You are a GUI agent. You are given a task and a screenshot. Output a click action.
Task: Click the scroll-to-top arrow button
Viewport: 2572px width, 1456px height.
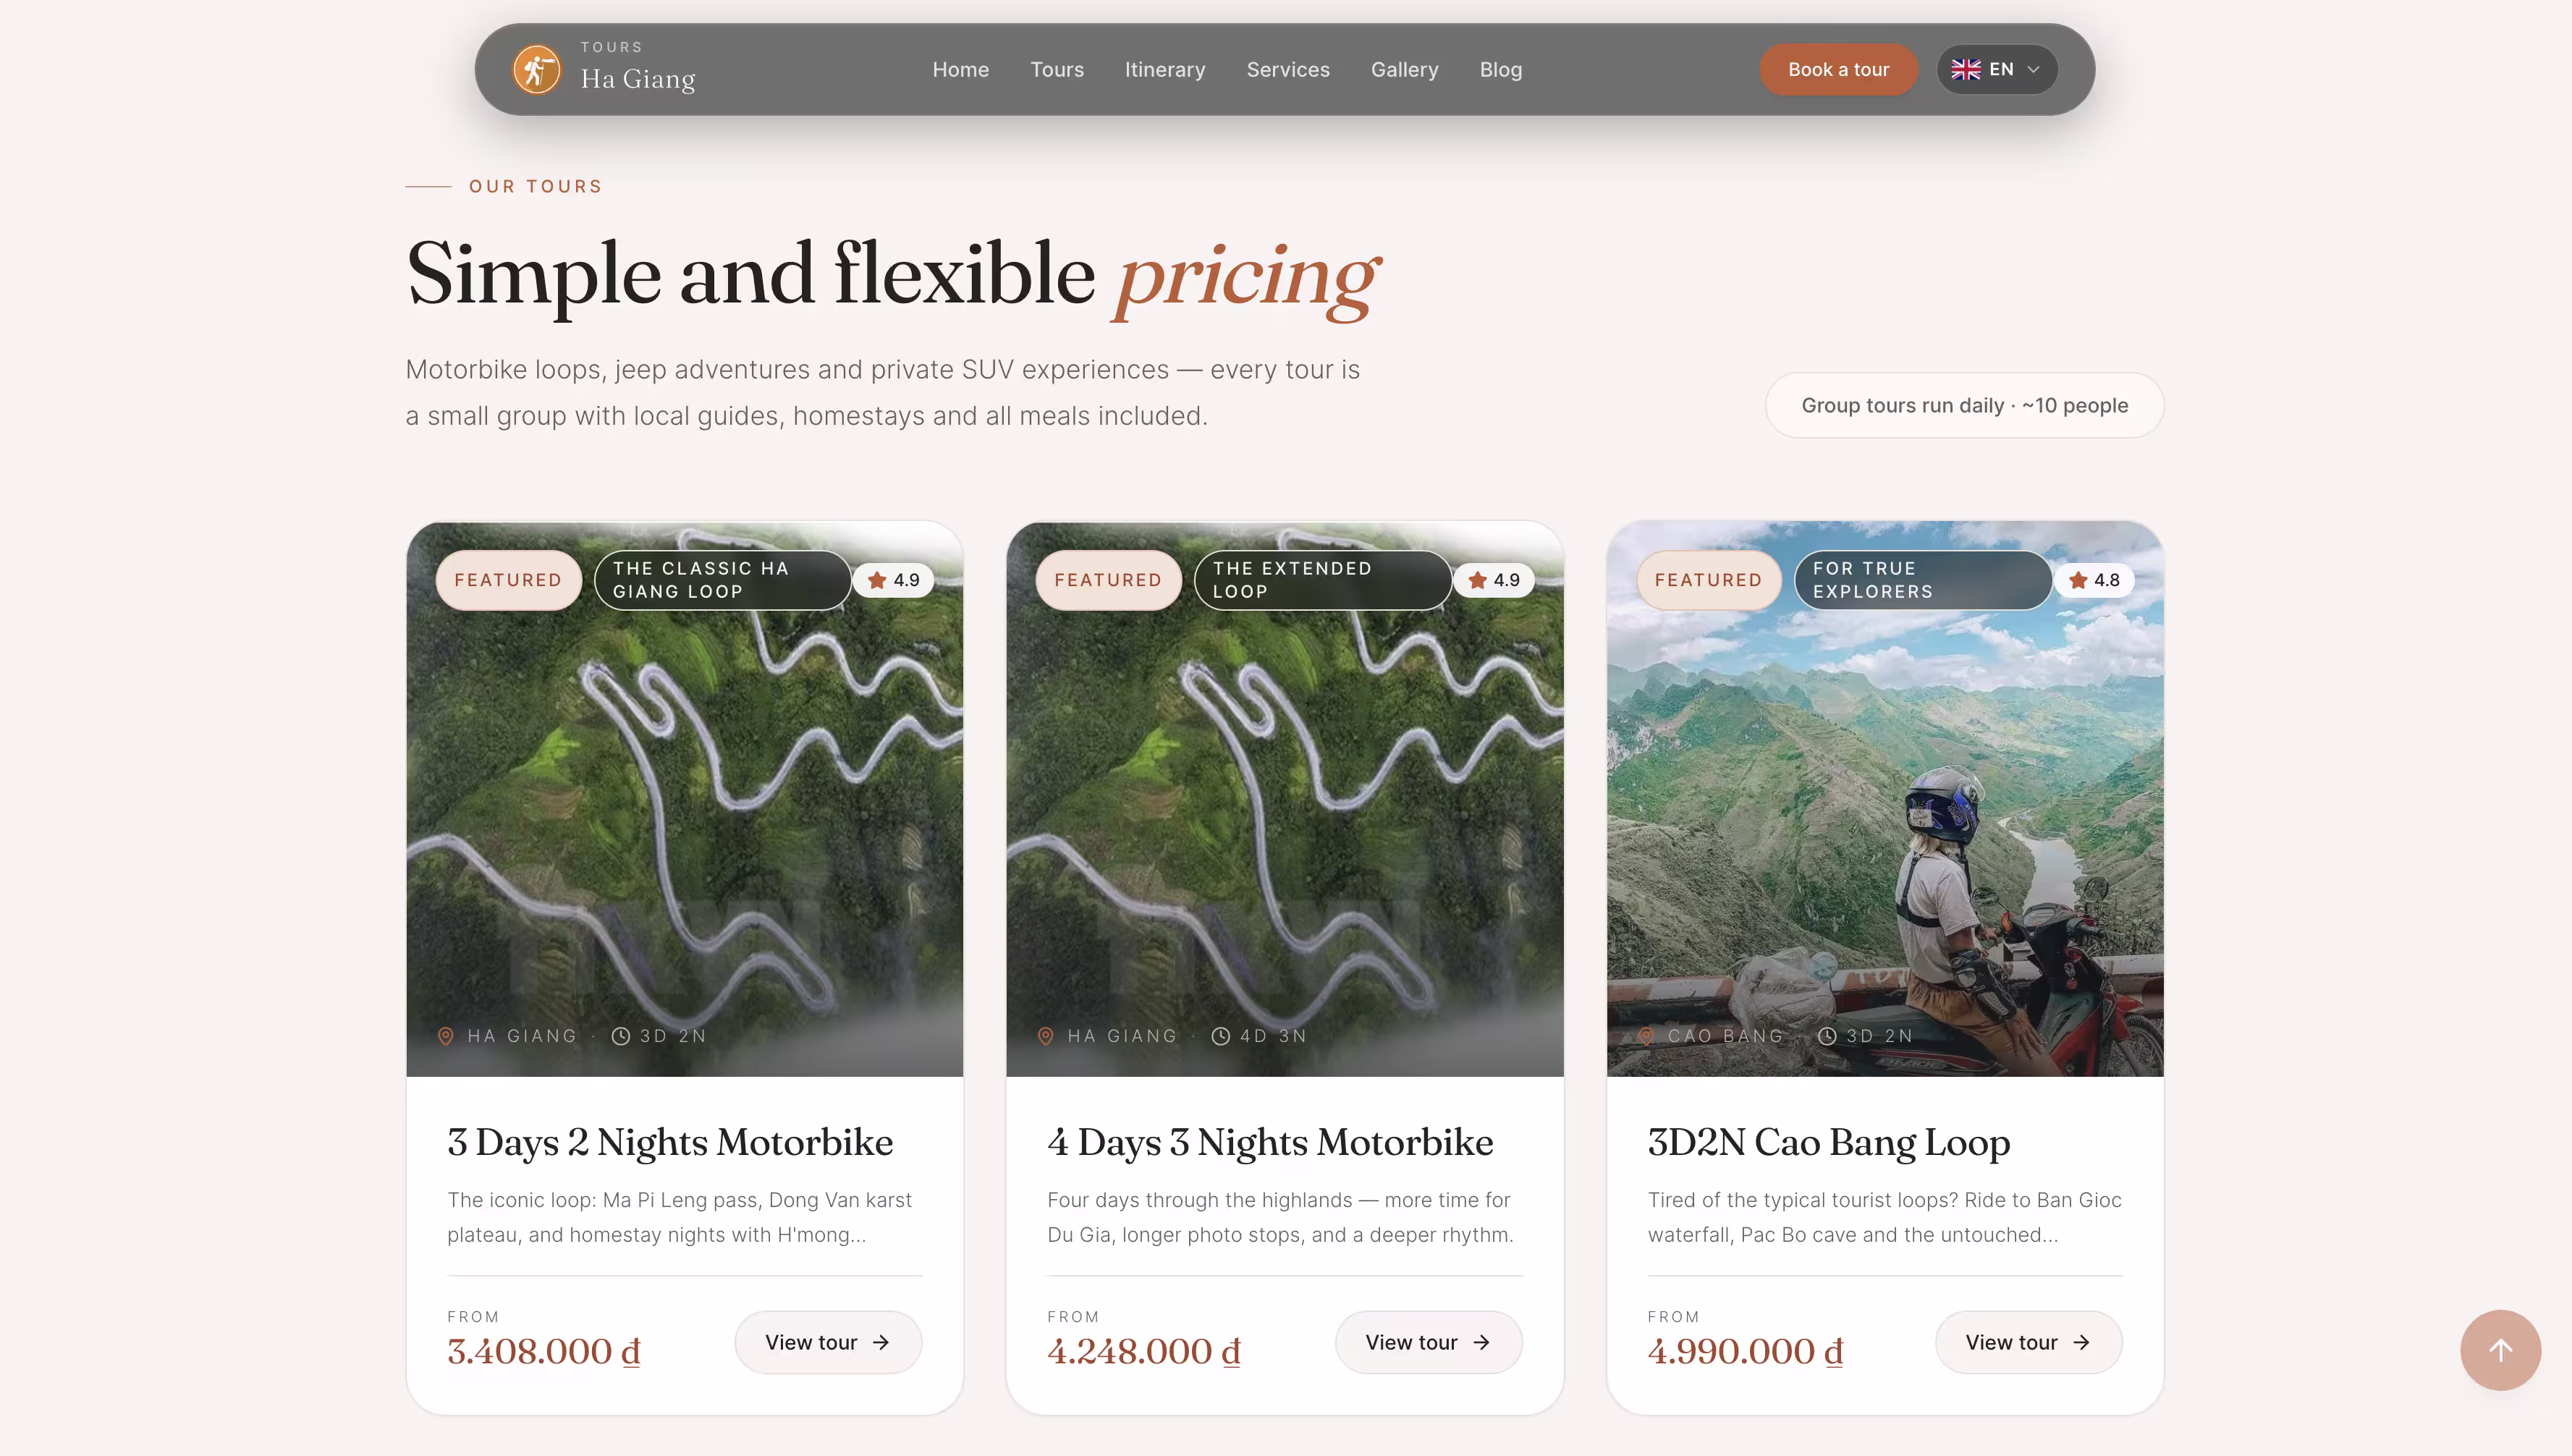[2500, 1350]
